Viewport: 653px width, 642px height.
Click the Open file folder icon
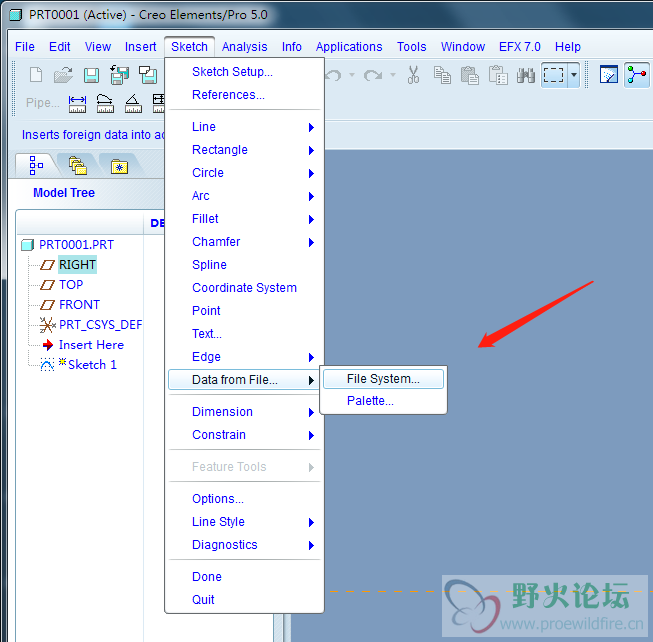(x=63, y=75)
